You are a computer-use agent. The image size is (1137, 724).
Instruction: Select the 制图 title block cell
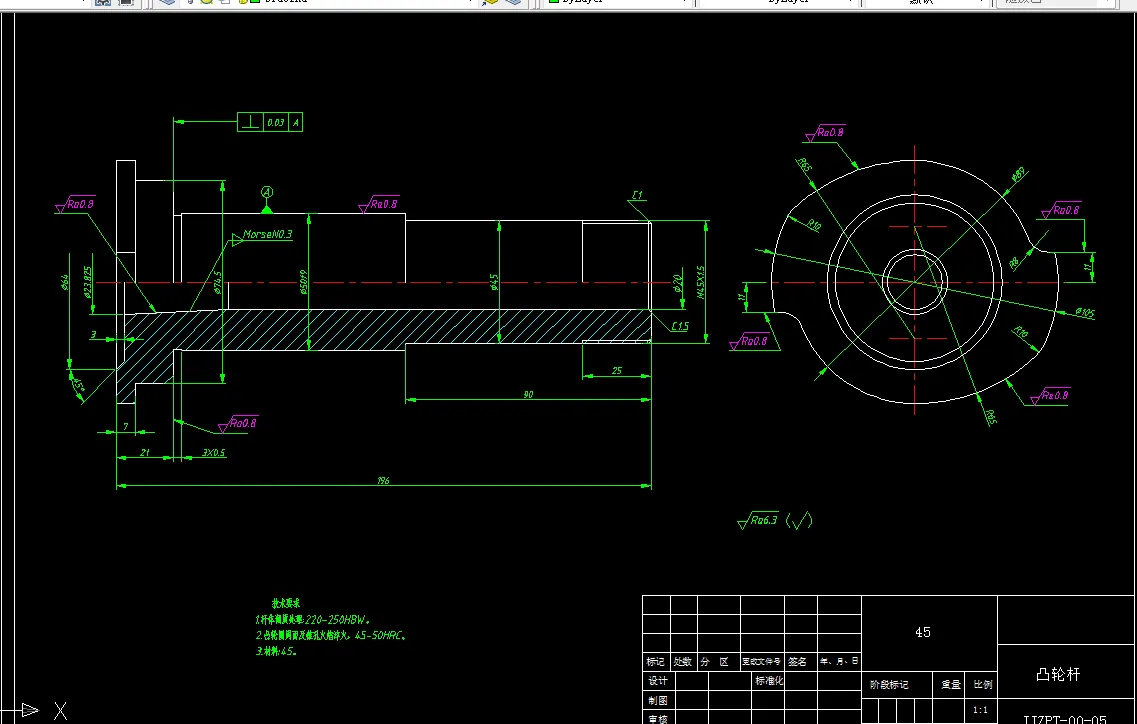(658, 701)
